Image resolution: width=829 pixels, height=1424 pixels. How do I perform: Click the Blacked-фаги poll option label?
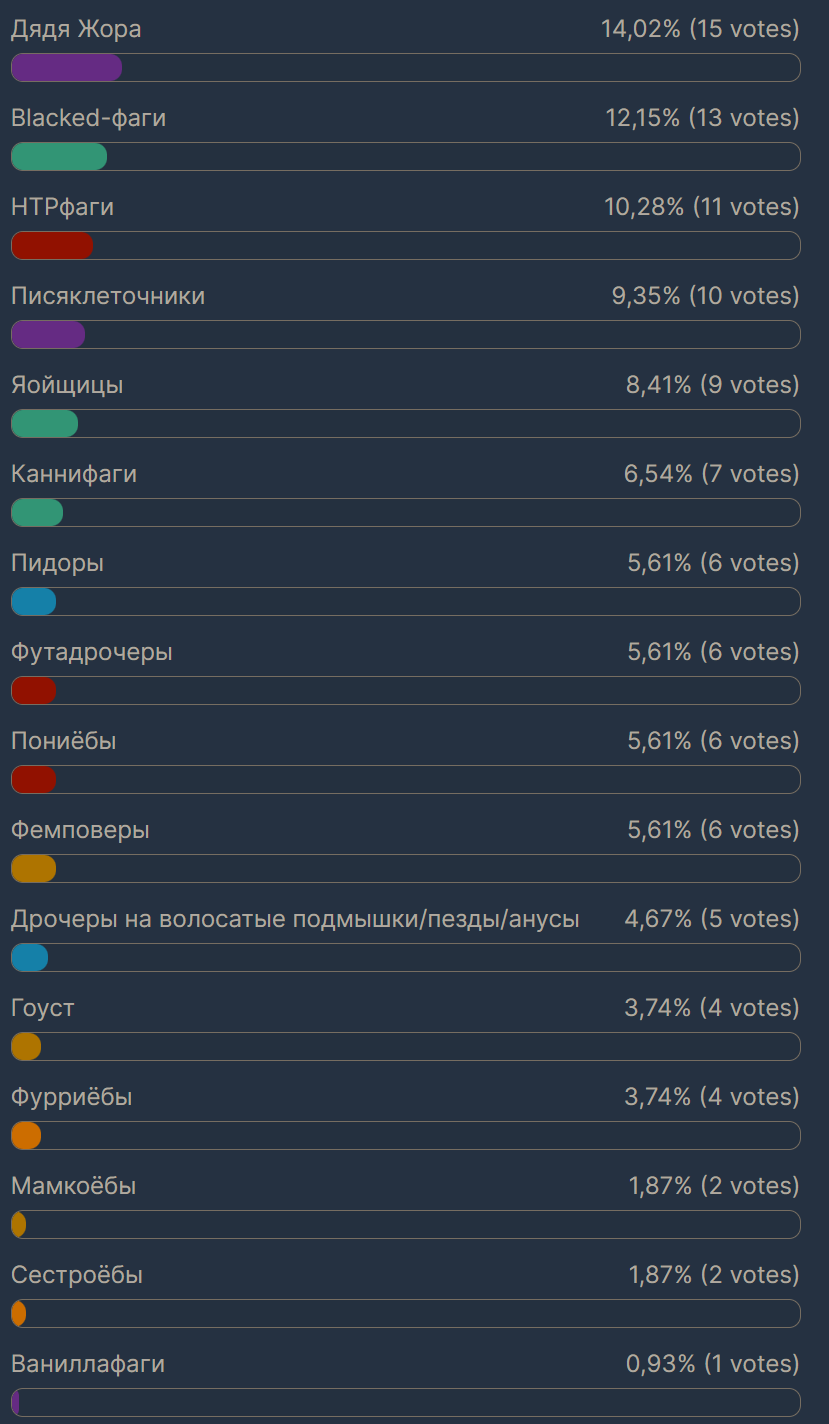[88, 119]
